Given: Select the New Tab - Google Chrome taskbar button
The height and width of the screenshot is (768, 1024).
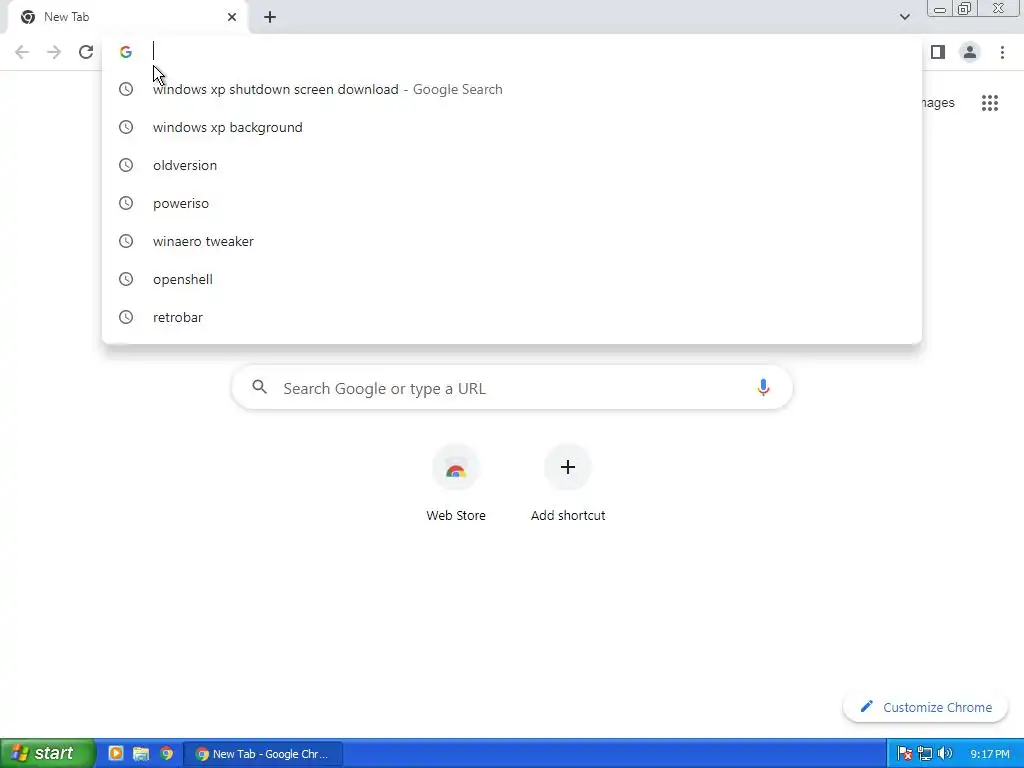Looking at the screenshot, I should click(x=263, y=754).
